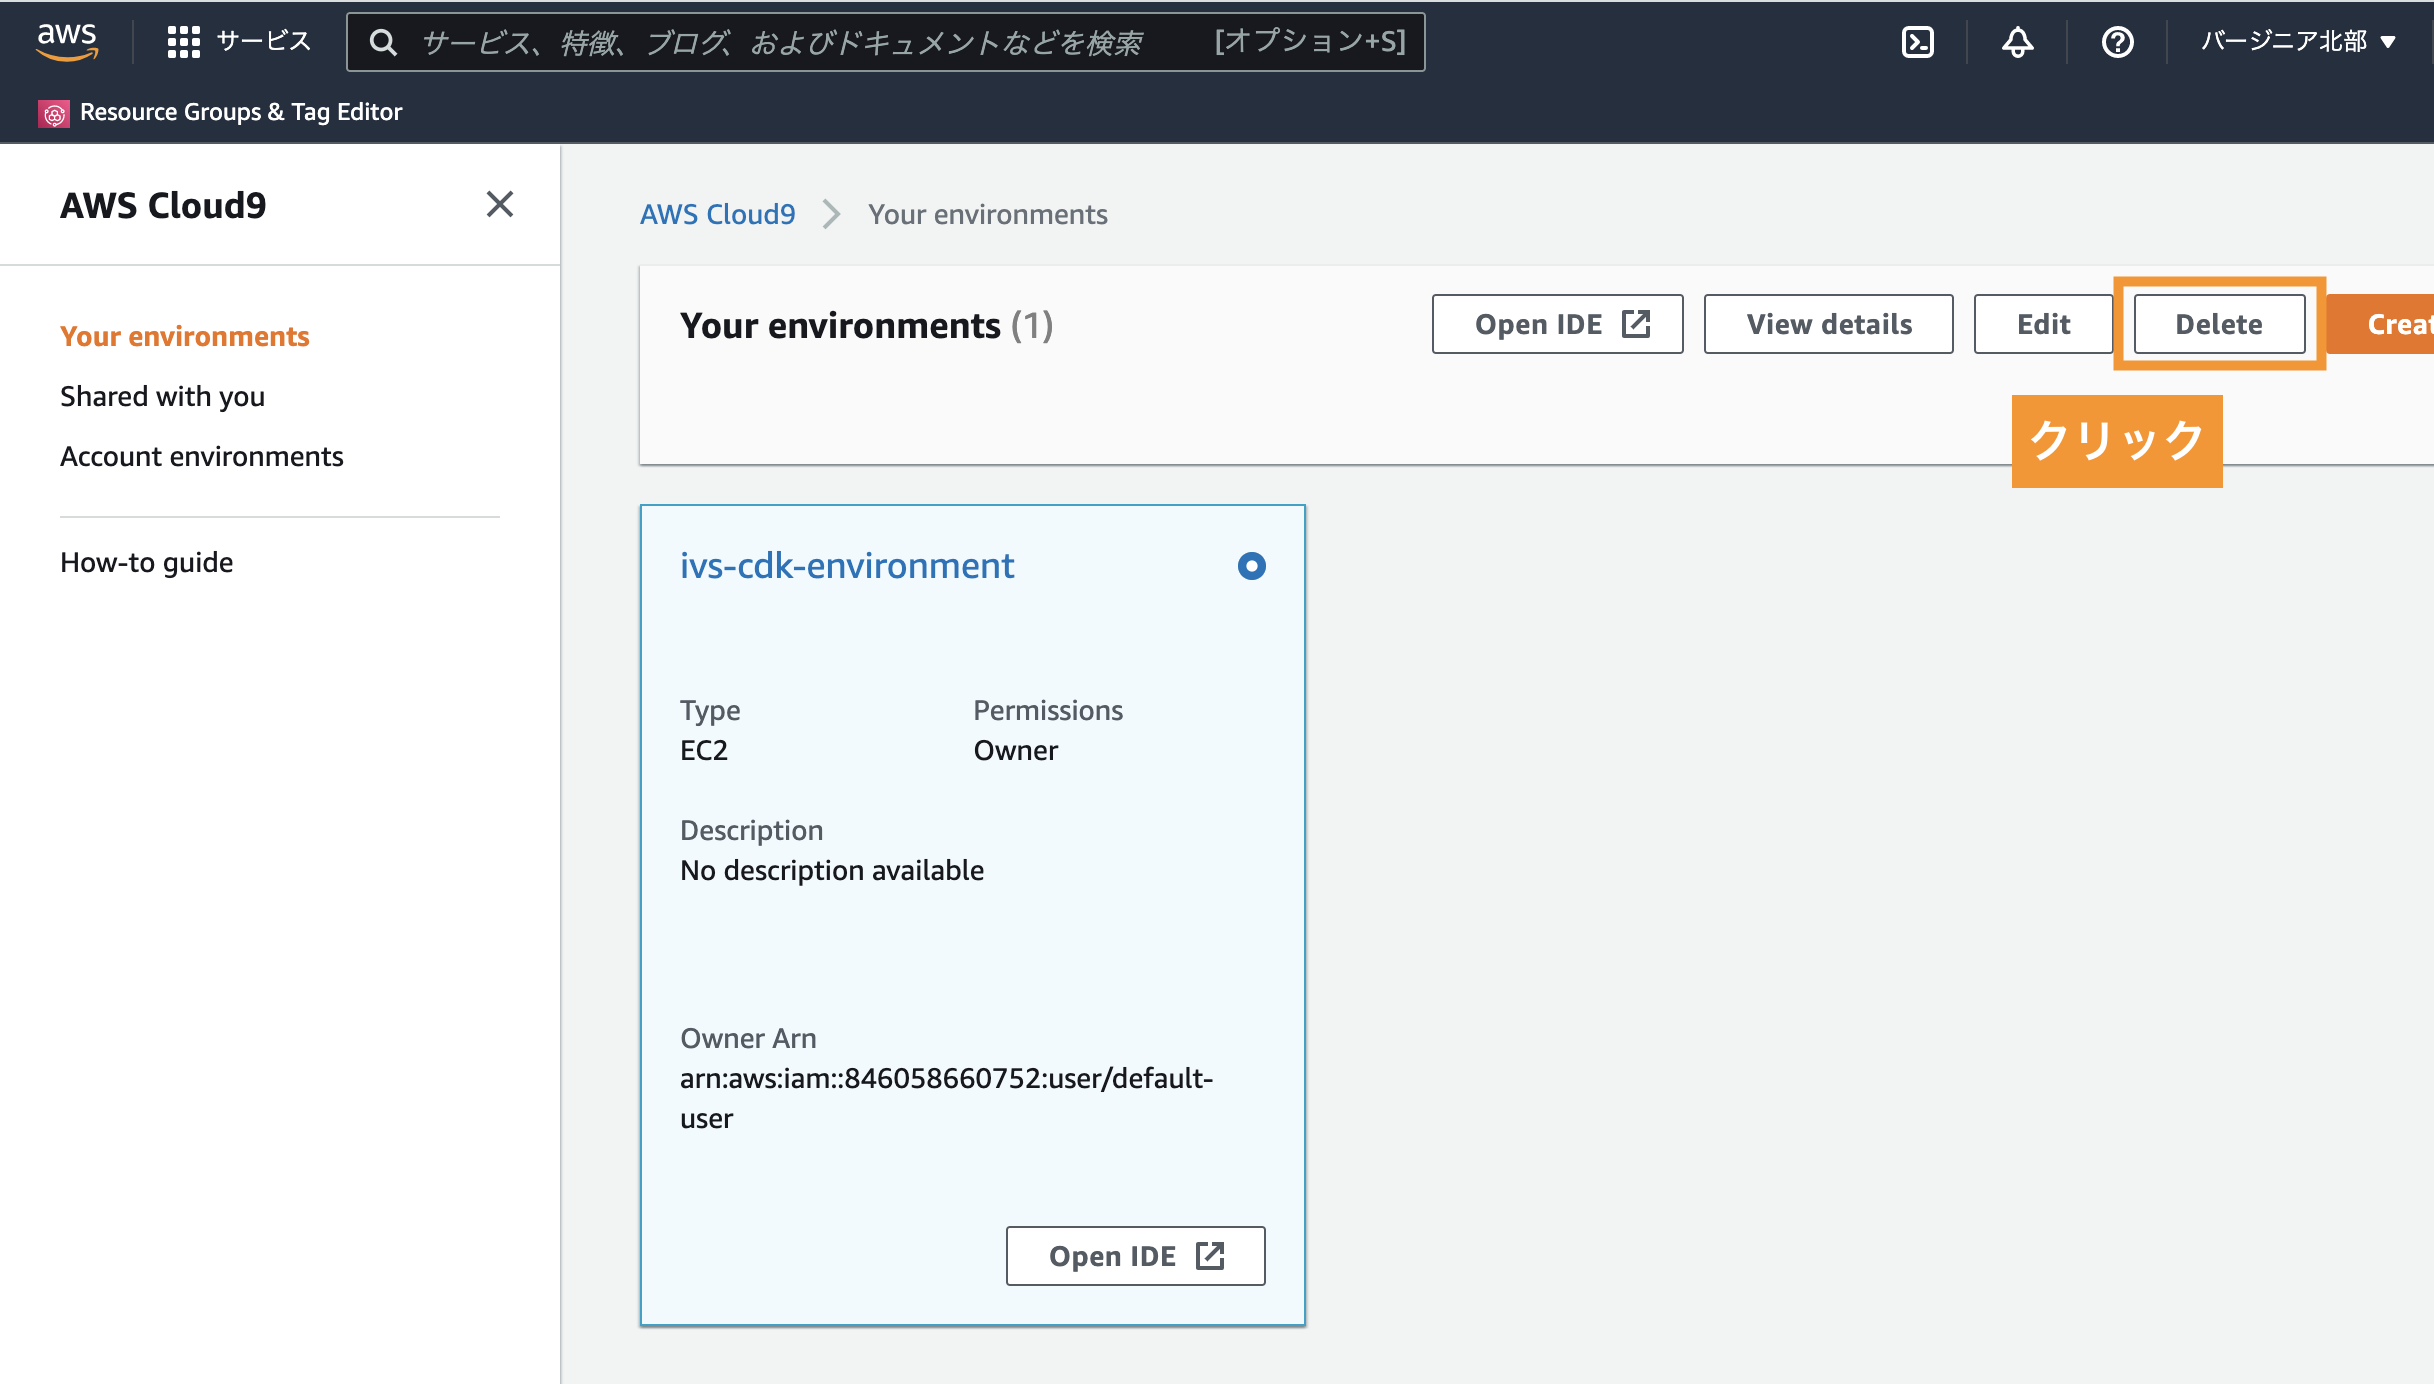
Task: Navigate to AWS Cloud9 breadcrumb link
Action: [717, 213]
